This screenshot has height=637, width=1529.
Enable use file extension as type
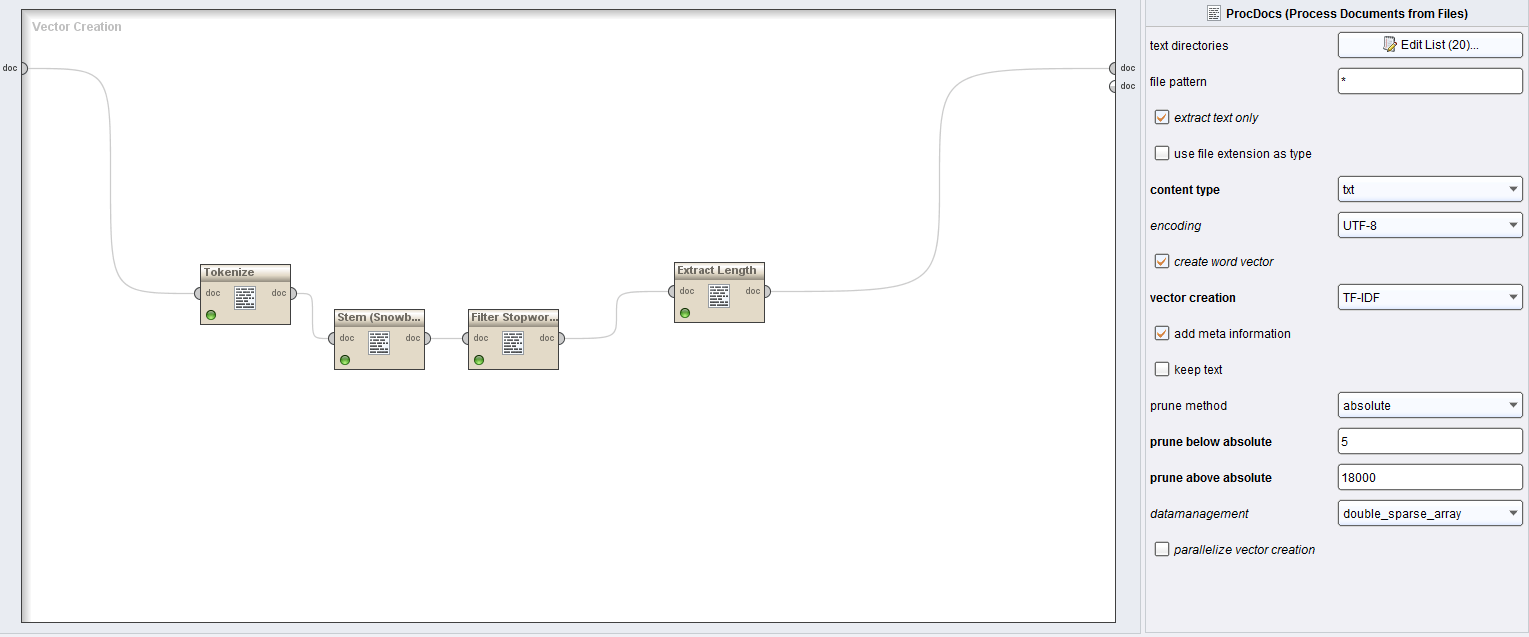click(1161, 153)
